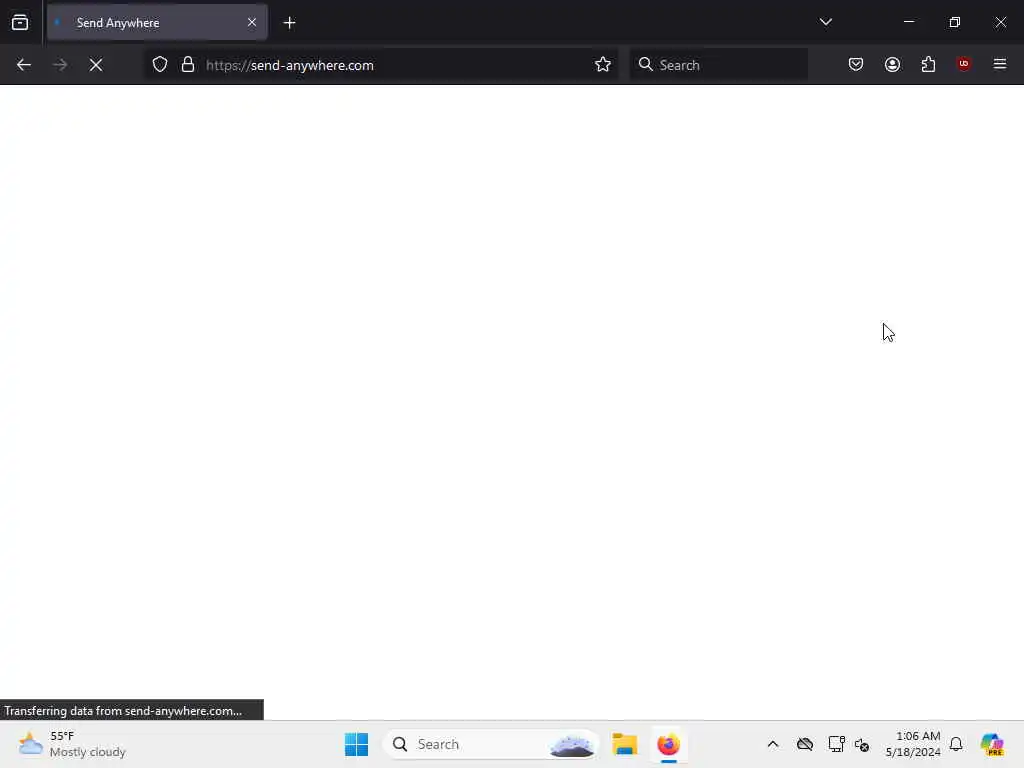Viewport: 1024px width, 768px height.
Task: Restore down the Firefox window
Action: [x=955, y=22]
